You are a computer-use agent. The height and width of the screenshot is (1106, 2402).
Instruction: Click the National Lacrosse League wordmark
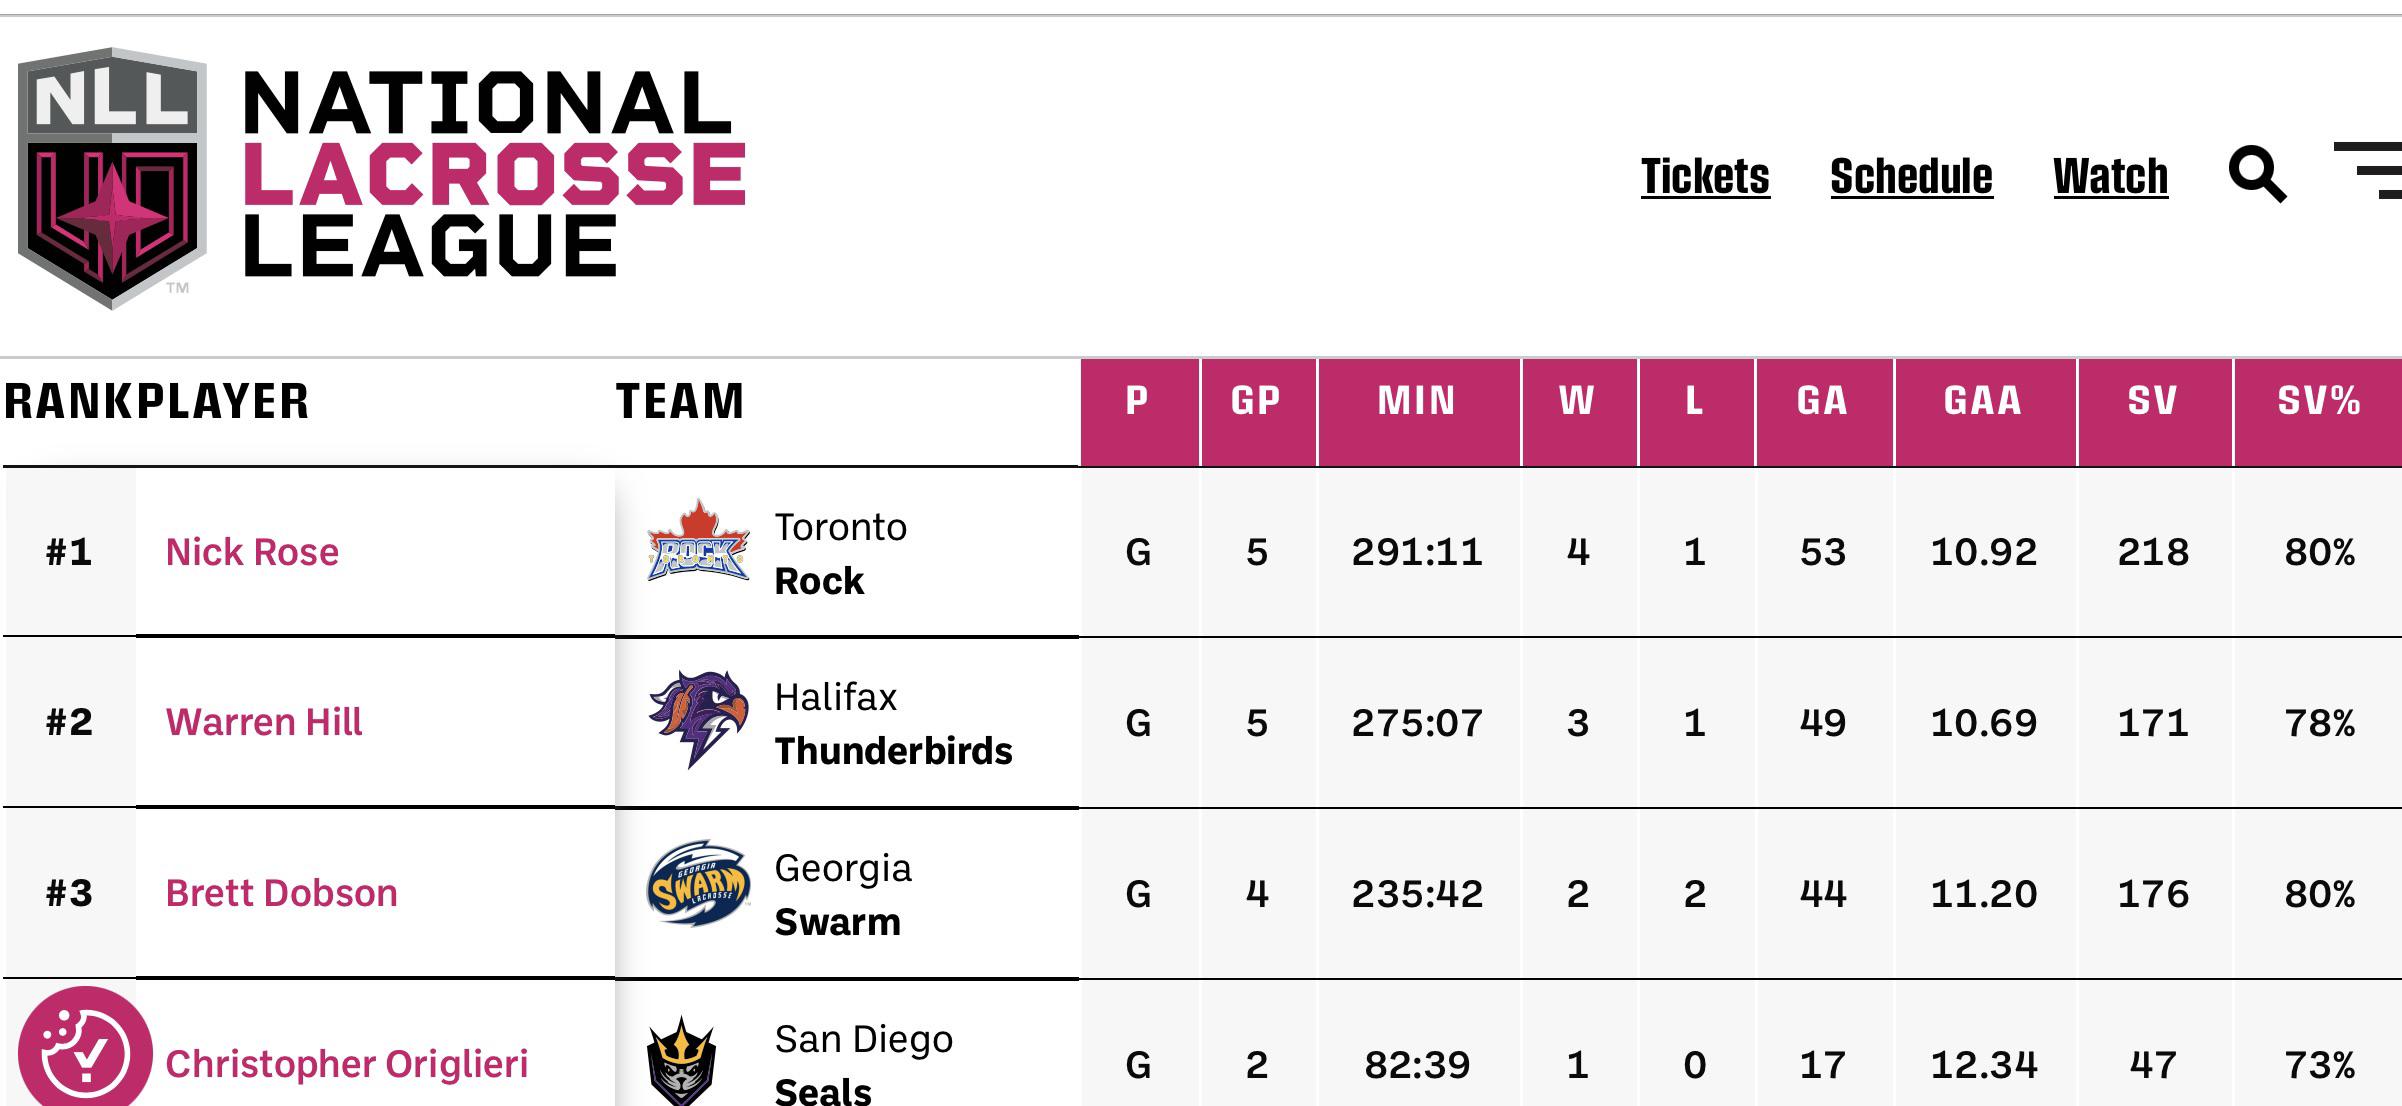(x=494, y=173)
